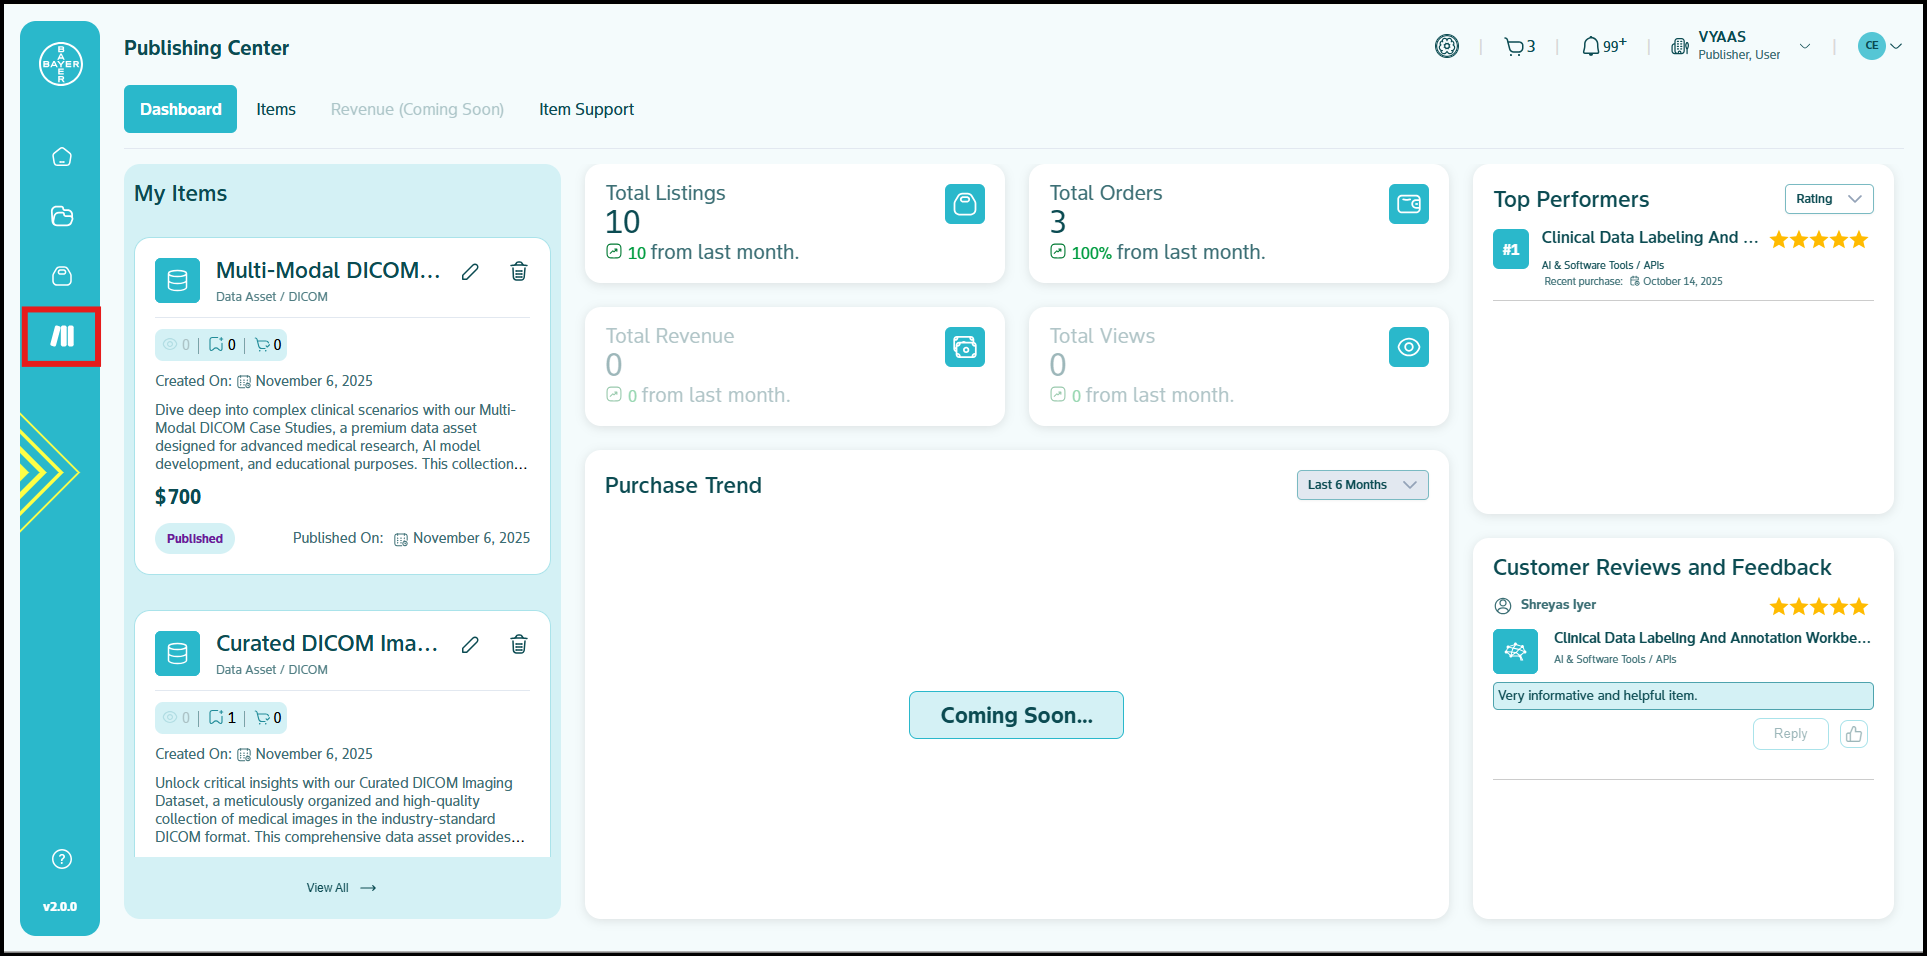
Task: Open the Publishing Center sidebar icon
Action: [x=62, y=336]
